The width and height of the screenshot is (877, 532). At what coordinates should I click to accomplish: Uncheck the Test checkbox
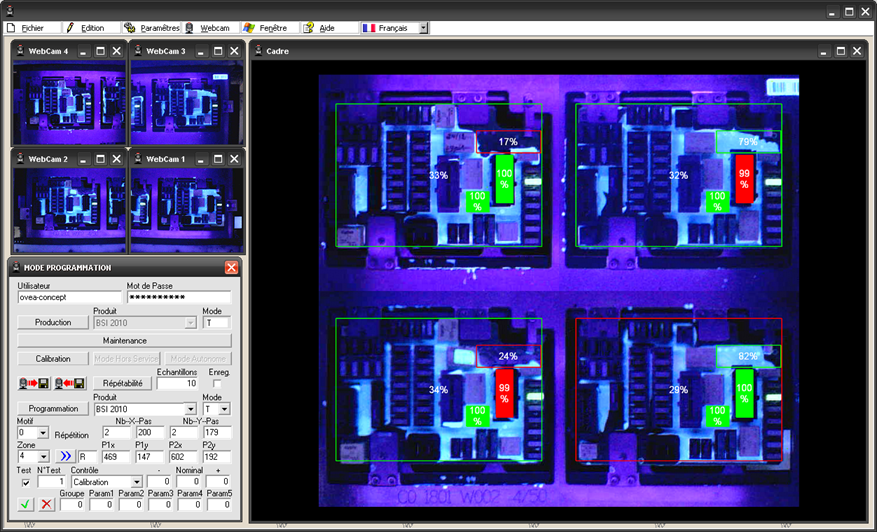[26, 482]
